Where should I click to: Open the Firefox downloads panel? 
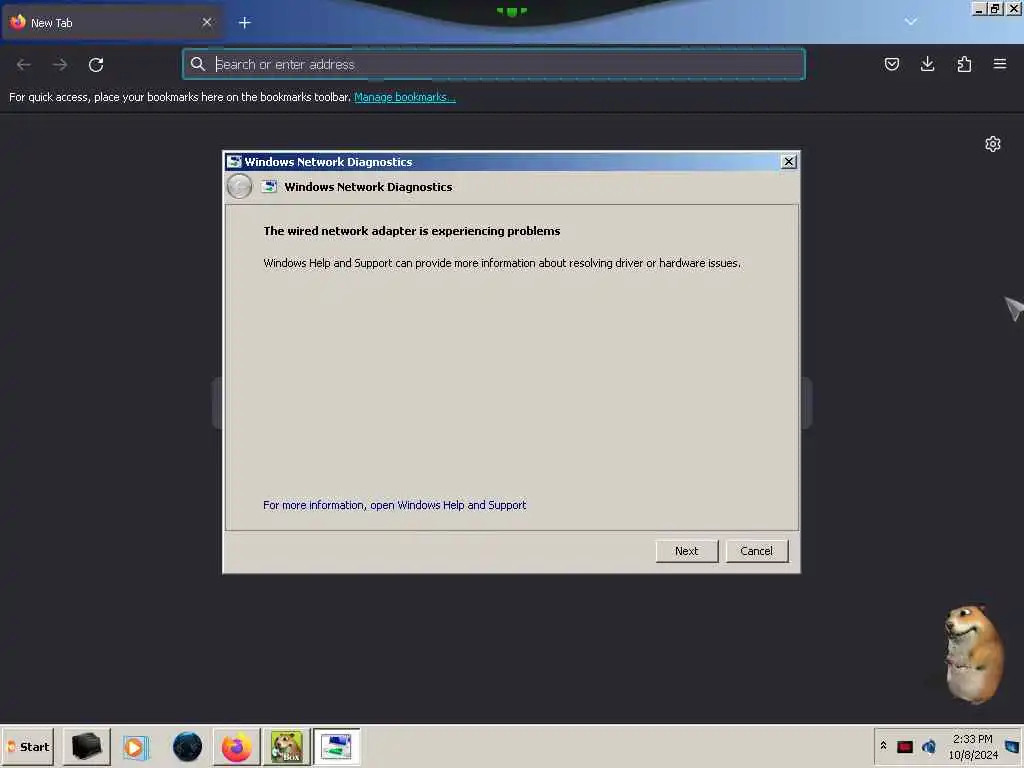[x=927, y=64]
